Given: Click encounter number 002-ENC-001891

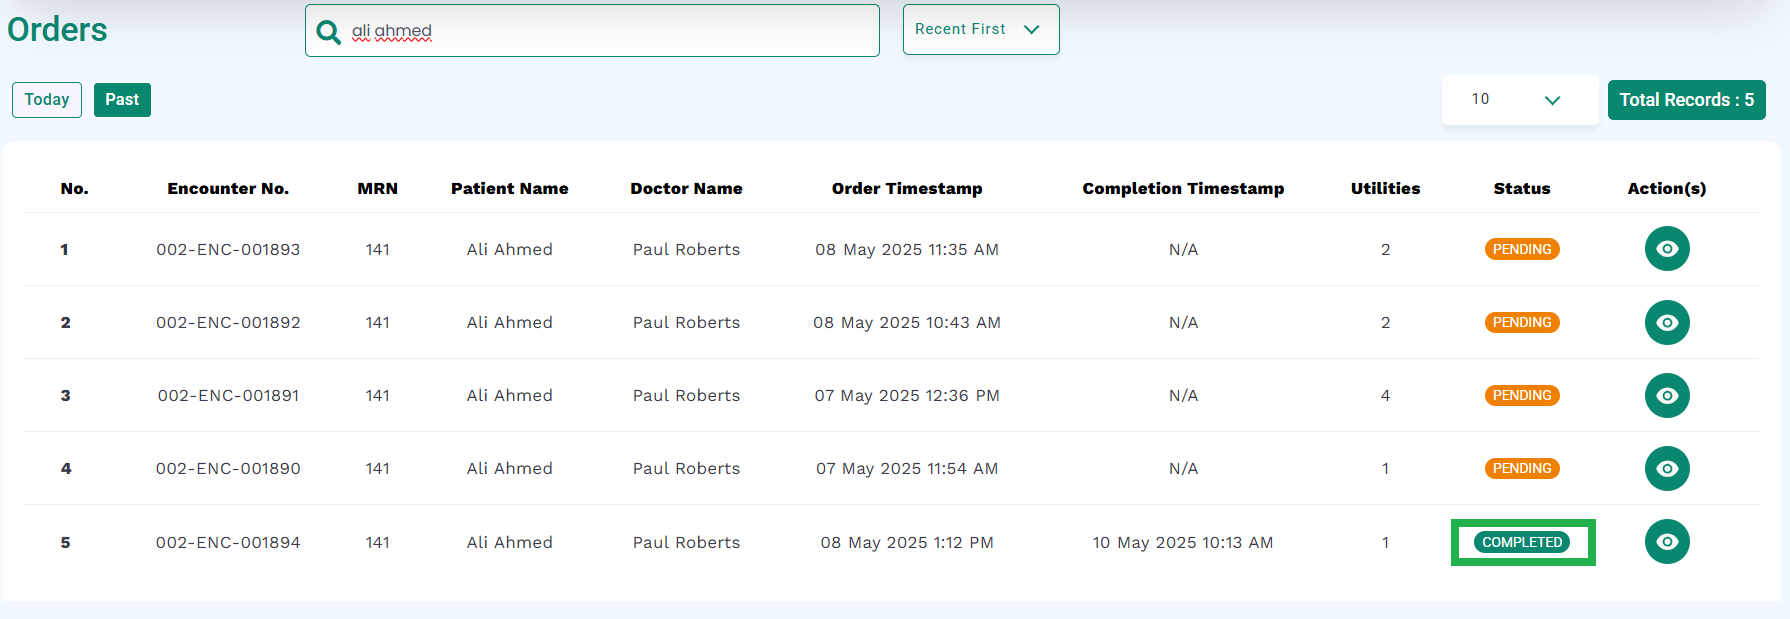Looking at the screenshot, I should [228, 395].
